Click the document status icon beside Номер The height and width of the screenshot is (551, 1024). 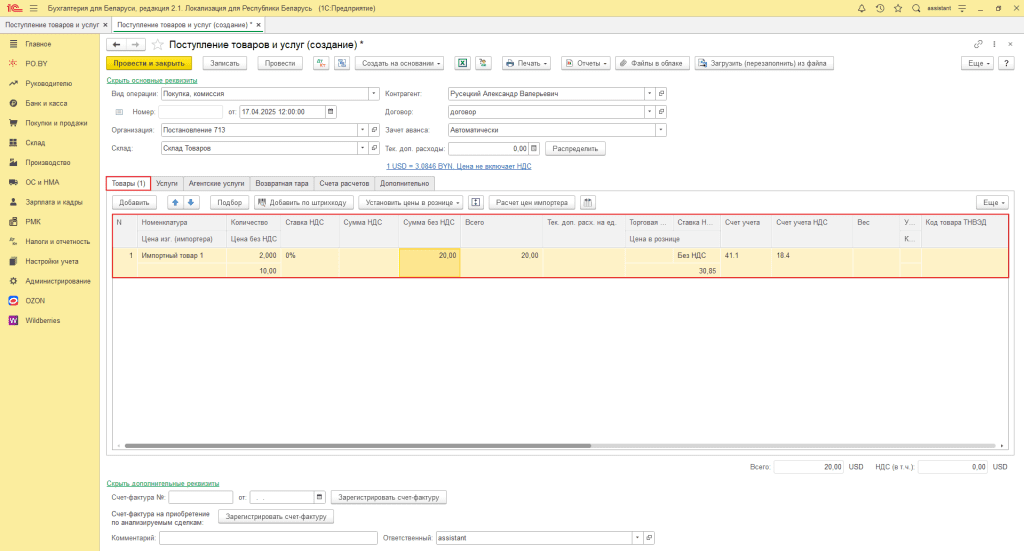120,112
